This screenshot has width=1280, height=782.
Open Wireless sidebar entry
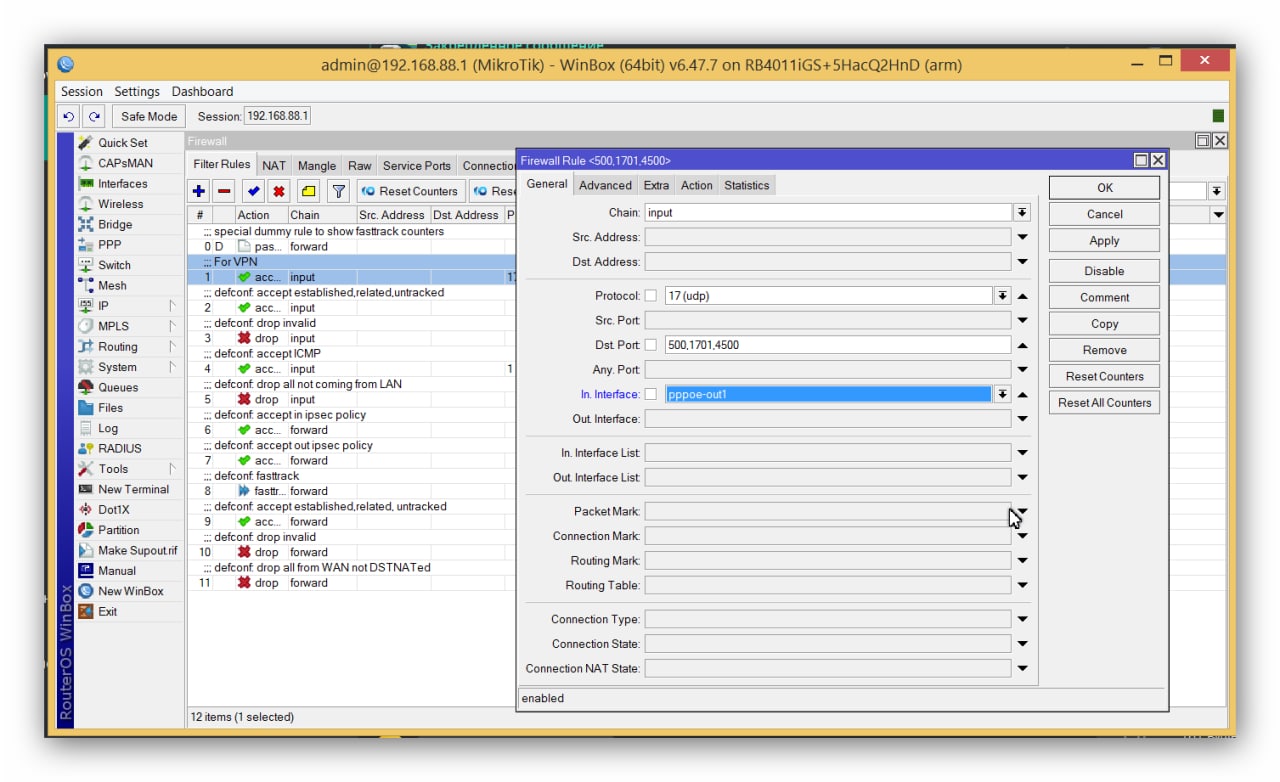pyautogui.click(x=120, y=204)
